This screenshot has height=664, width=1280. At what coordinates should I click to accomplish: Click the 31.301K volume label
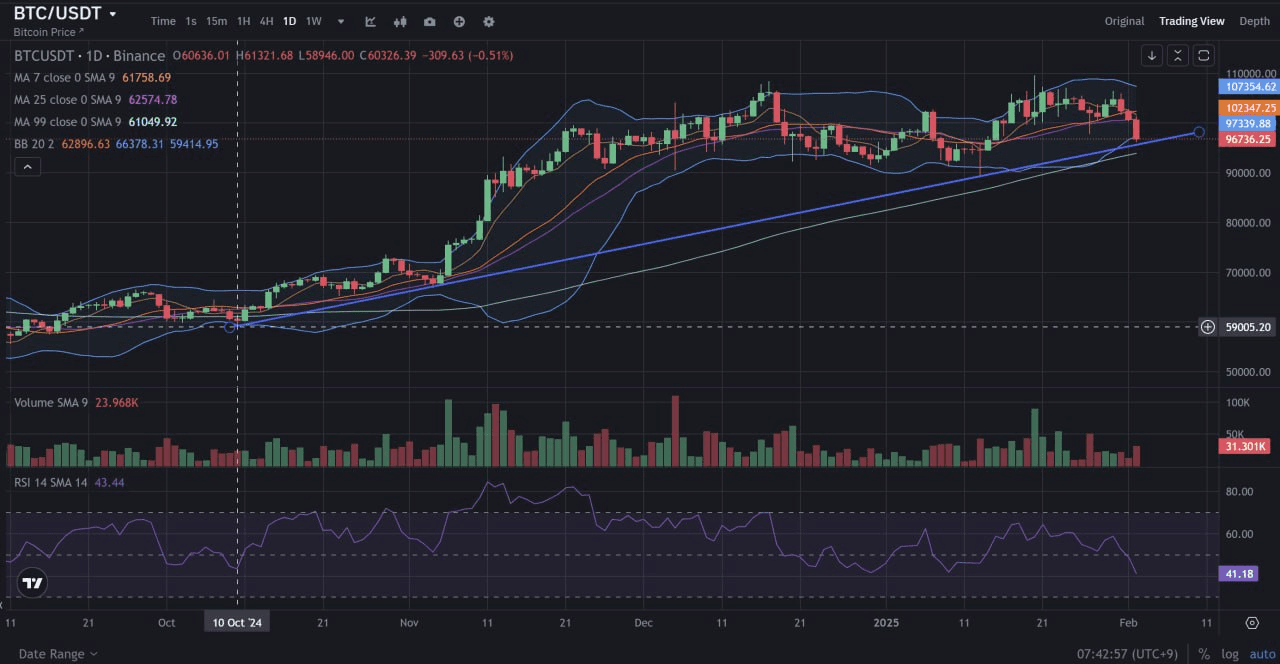1246,446
